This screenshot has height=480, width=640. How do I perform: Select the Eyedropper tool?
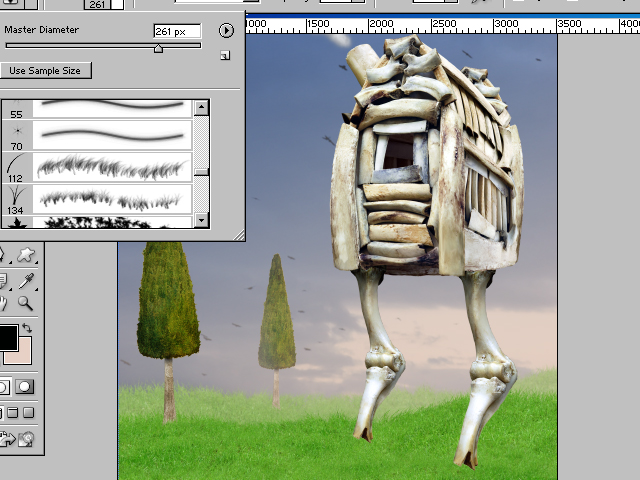point(25,280)
